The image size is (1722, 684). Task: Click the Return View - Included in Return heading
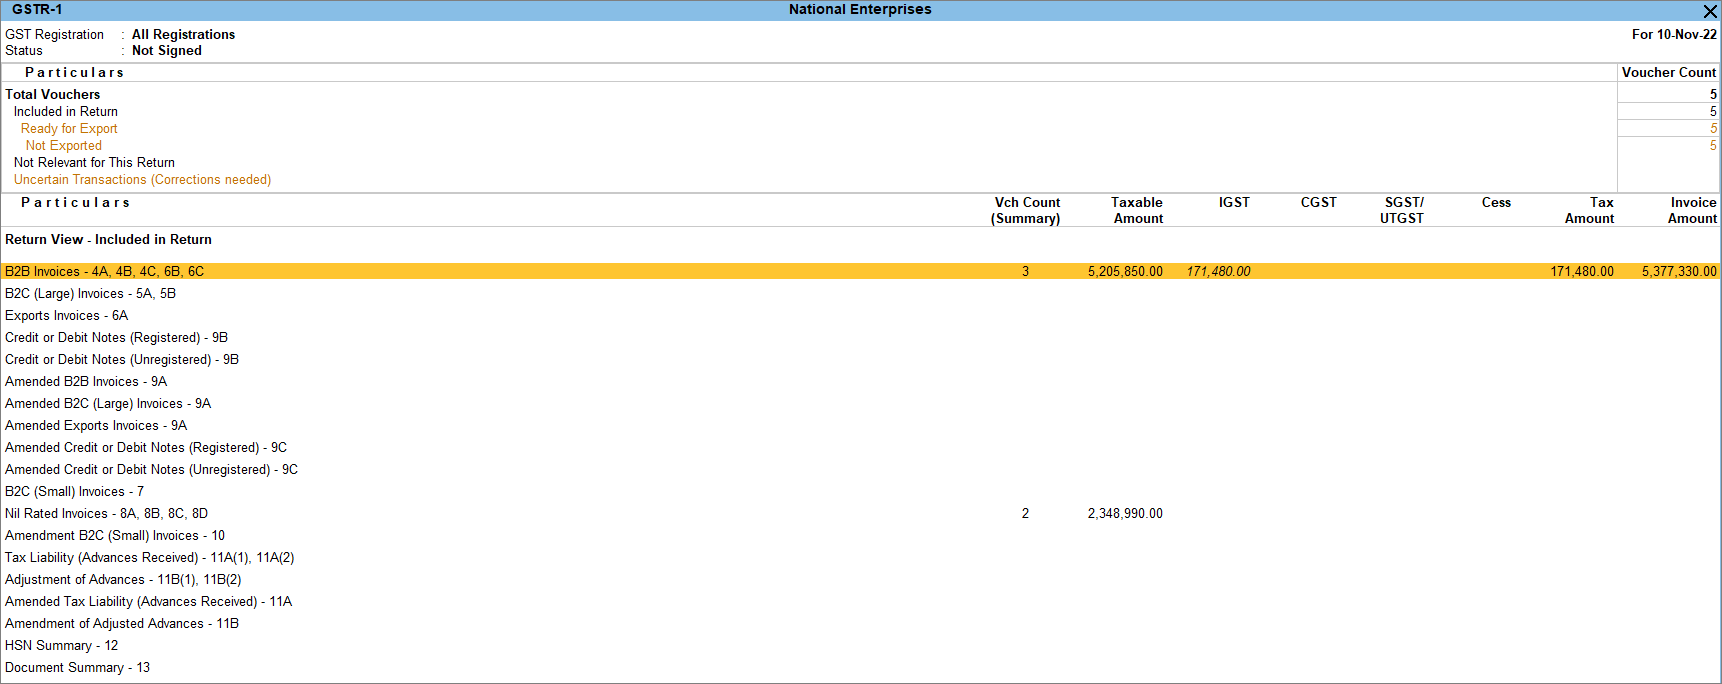[108, 239]
